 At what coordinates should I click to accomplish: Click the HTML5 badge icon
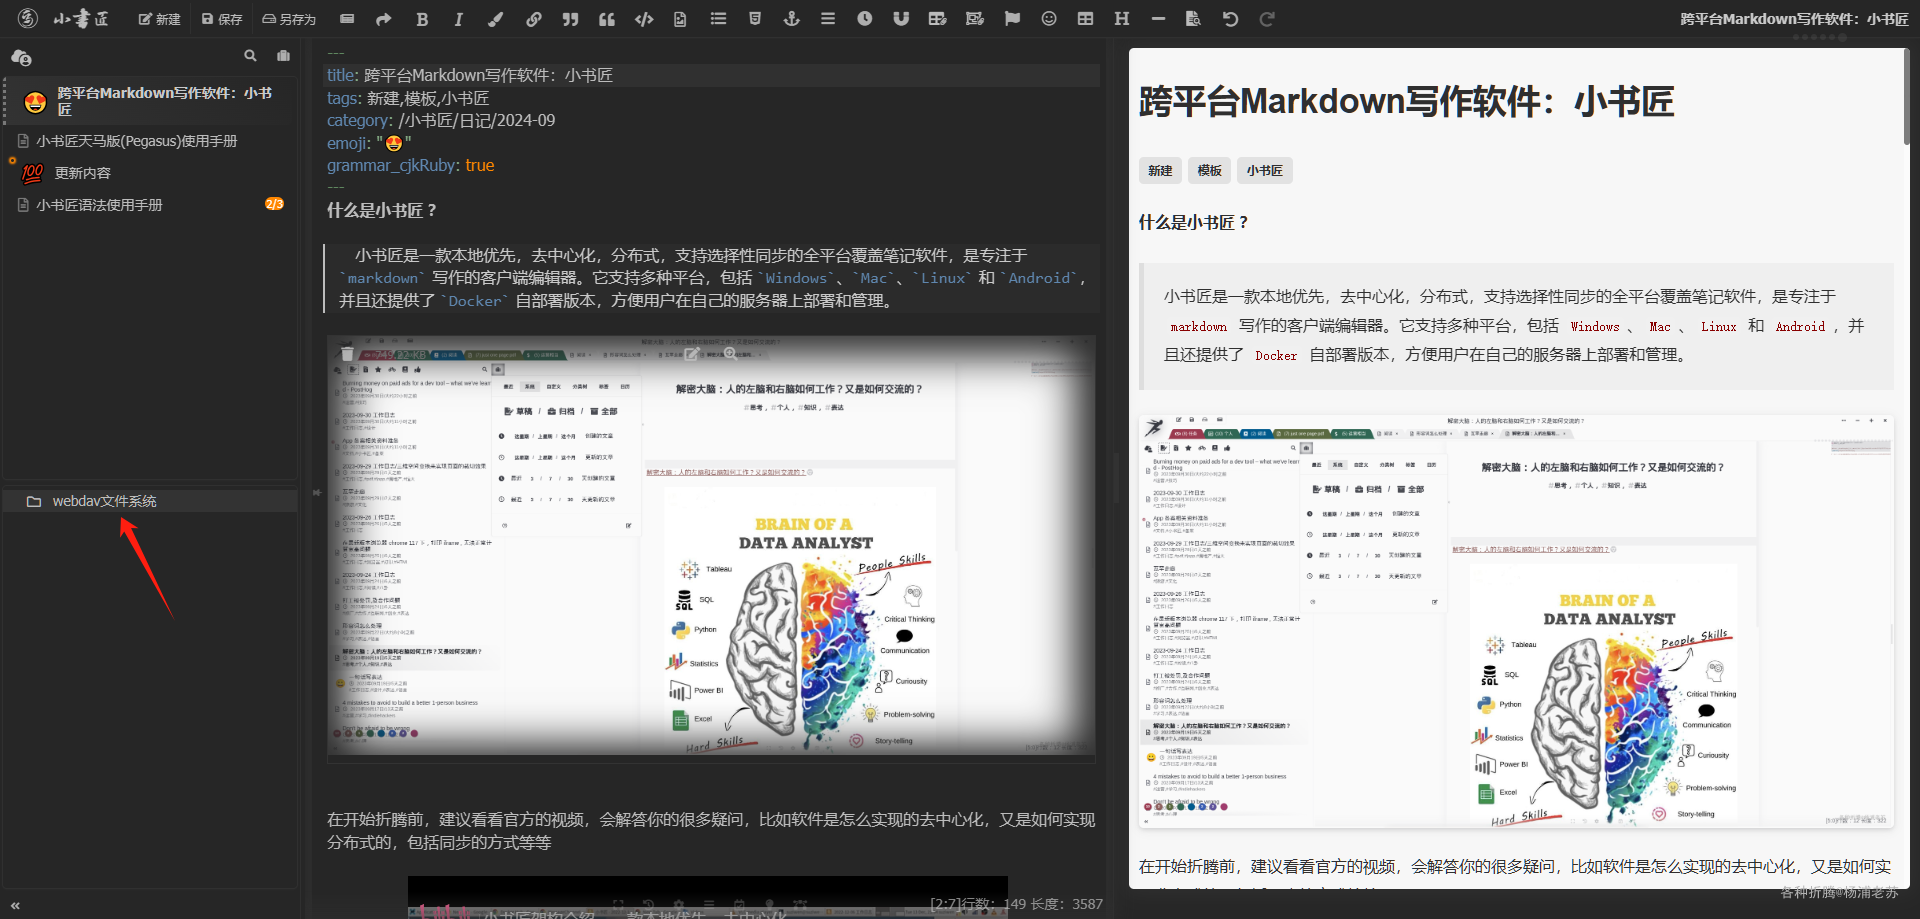[x=755, y=19]
